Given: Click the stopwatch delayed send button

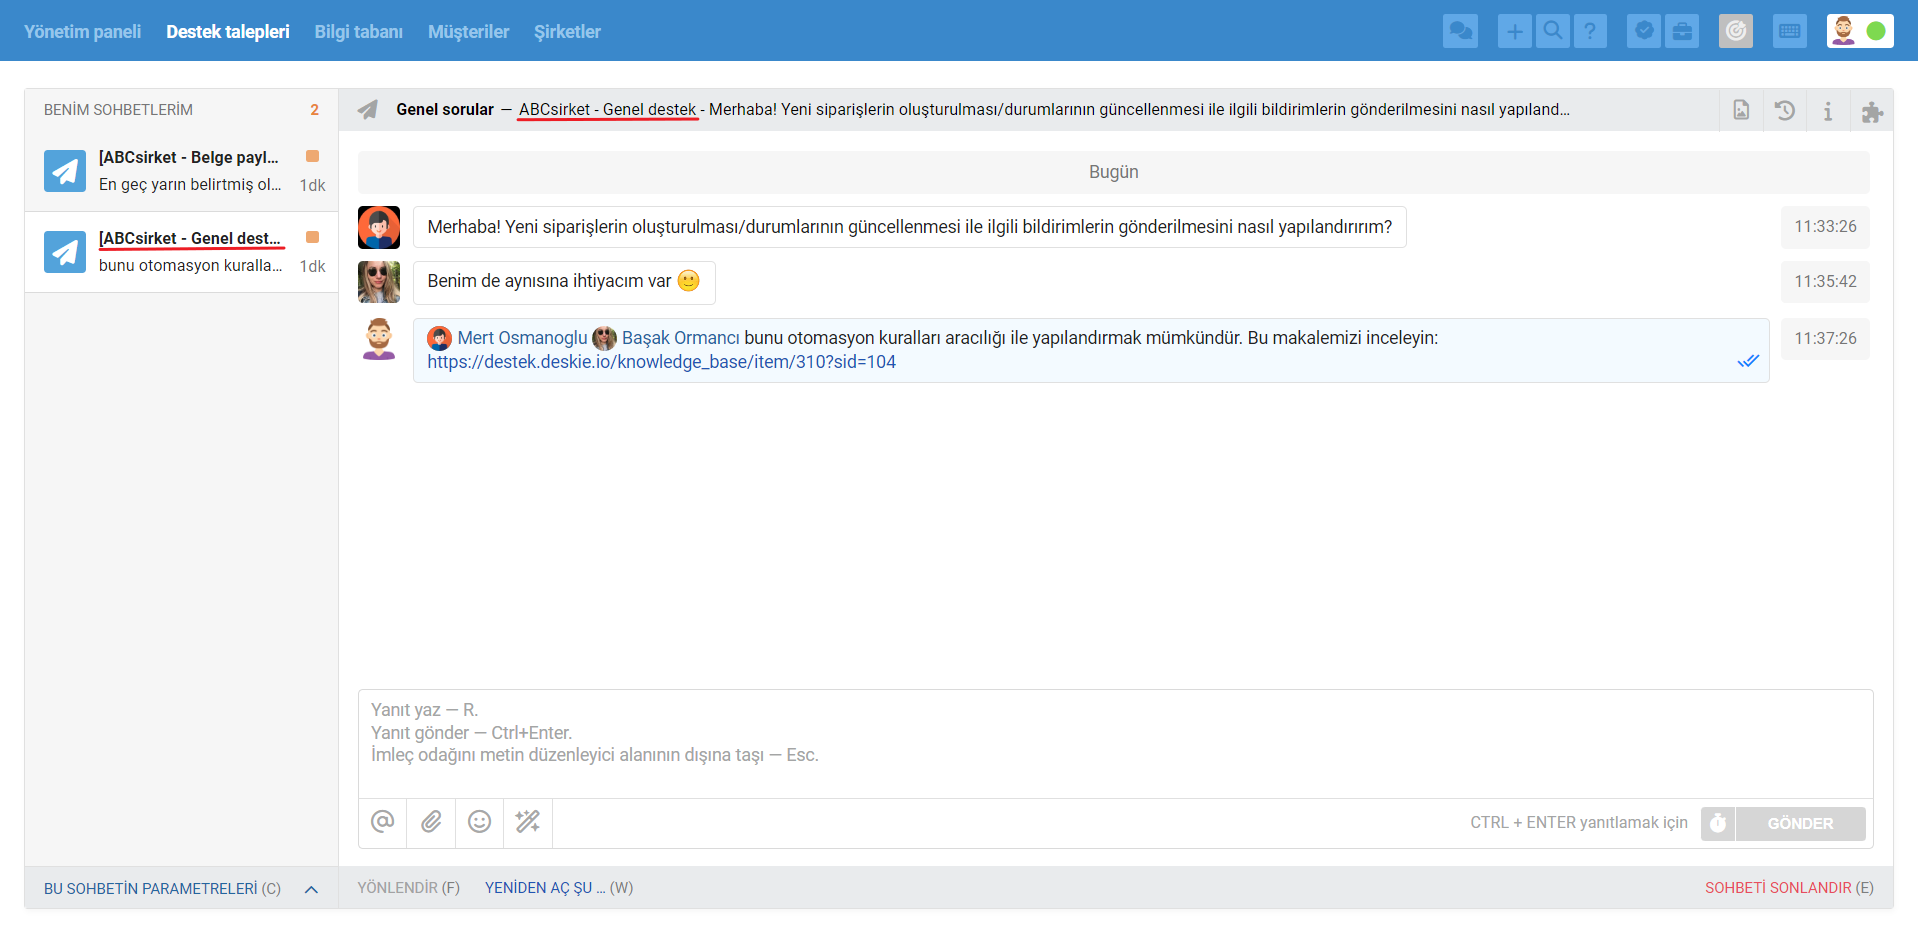Looking at the screenshot, I should 1717,823.
